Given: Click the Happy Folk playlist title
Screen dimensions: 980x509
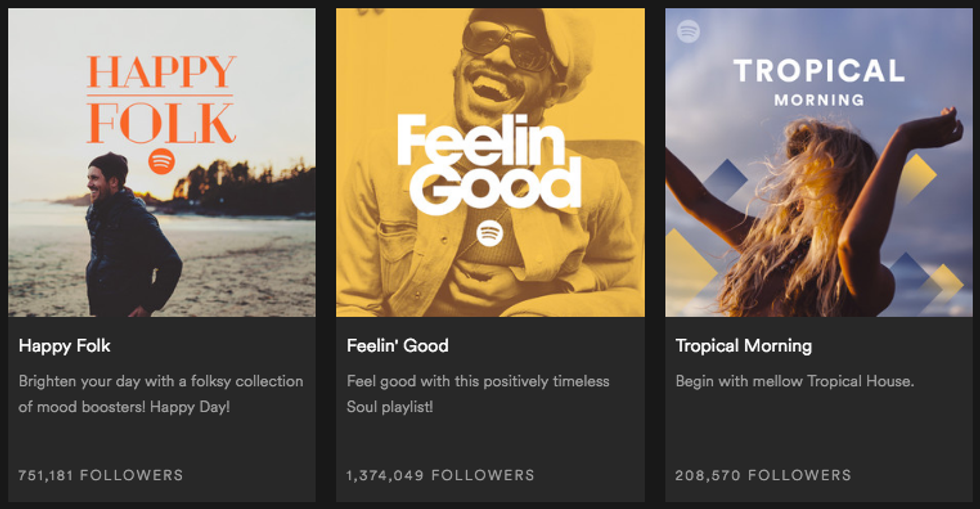Looking at the screenshot, I should [65, 346].
